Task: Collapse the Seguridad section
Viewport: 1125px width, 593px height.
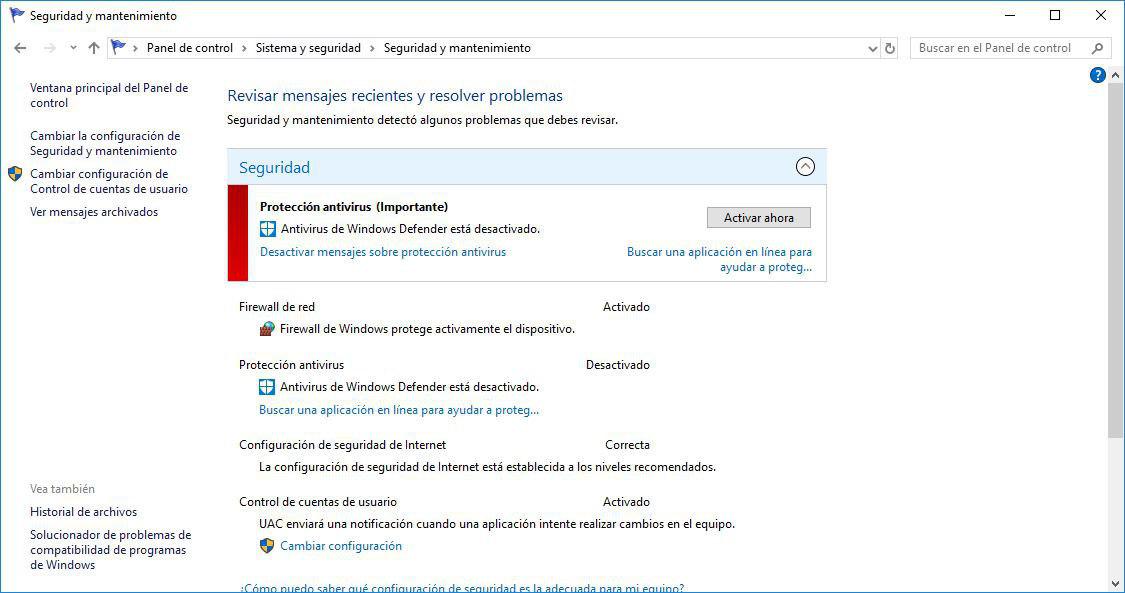Action: [805, 167]
